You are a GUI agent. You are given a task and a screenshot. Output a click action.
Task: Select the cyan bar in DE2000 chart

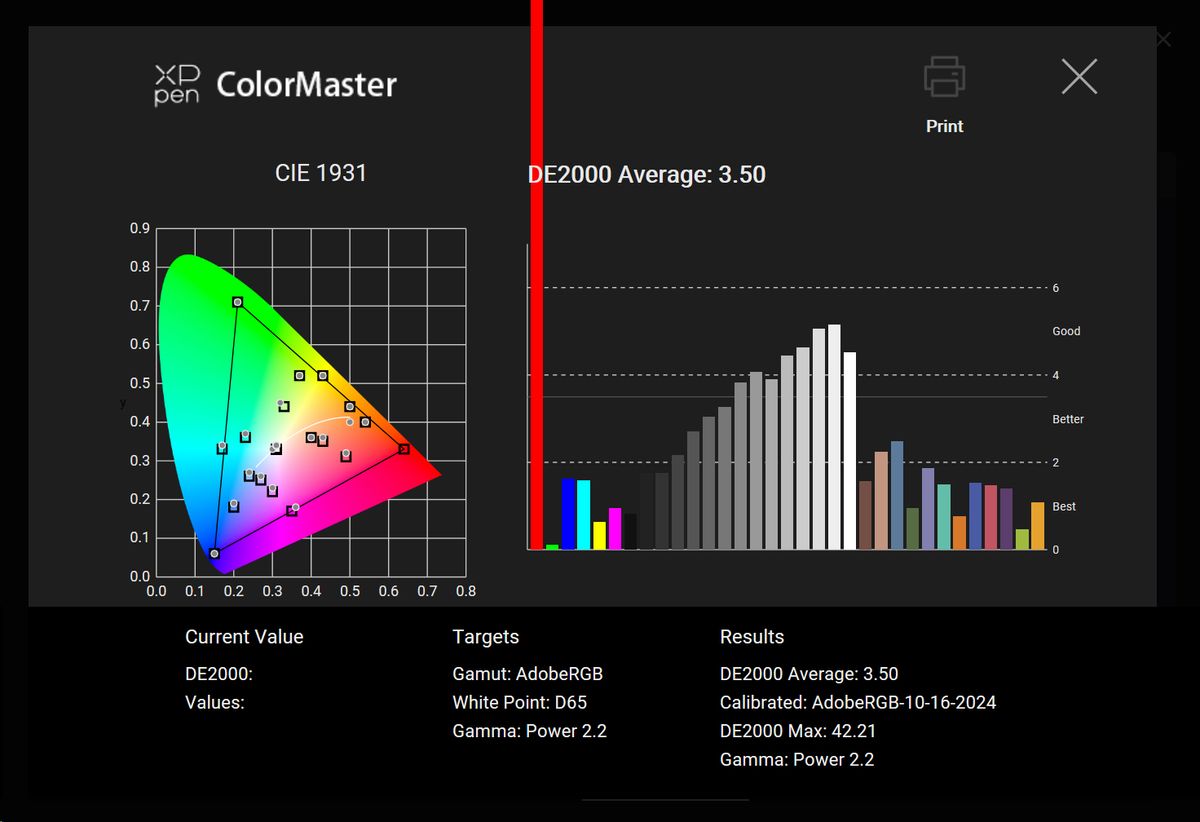pos(584,515)
